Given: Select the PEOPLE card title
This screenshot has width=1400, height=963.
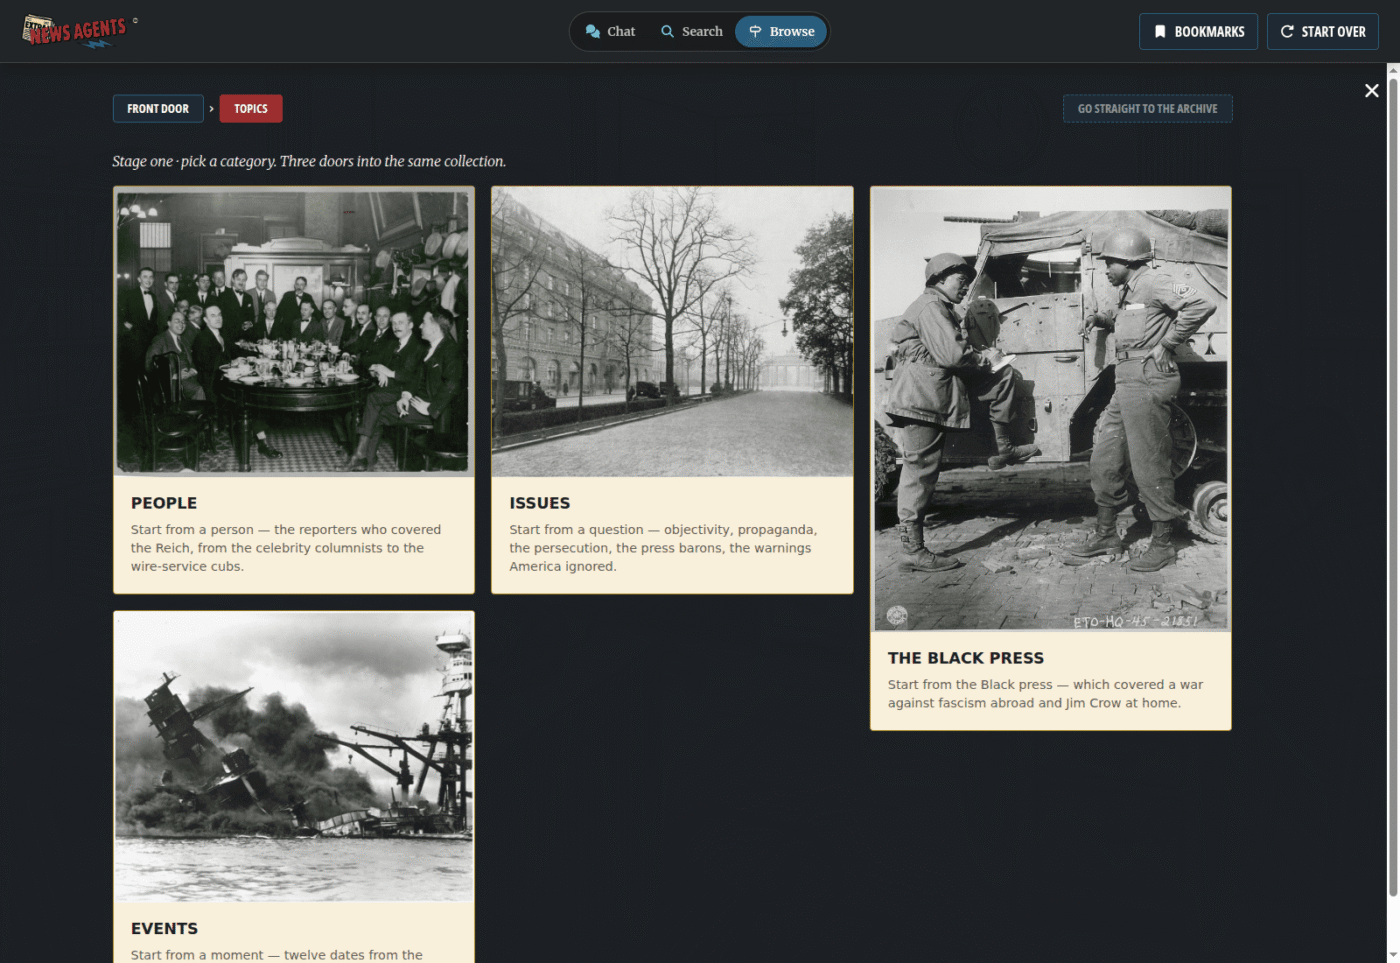Looking at the screenshot, I should pyautogui.click(x=164, y=503).
